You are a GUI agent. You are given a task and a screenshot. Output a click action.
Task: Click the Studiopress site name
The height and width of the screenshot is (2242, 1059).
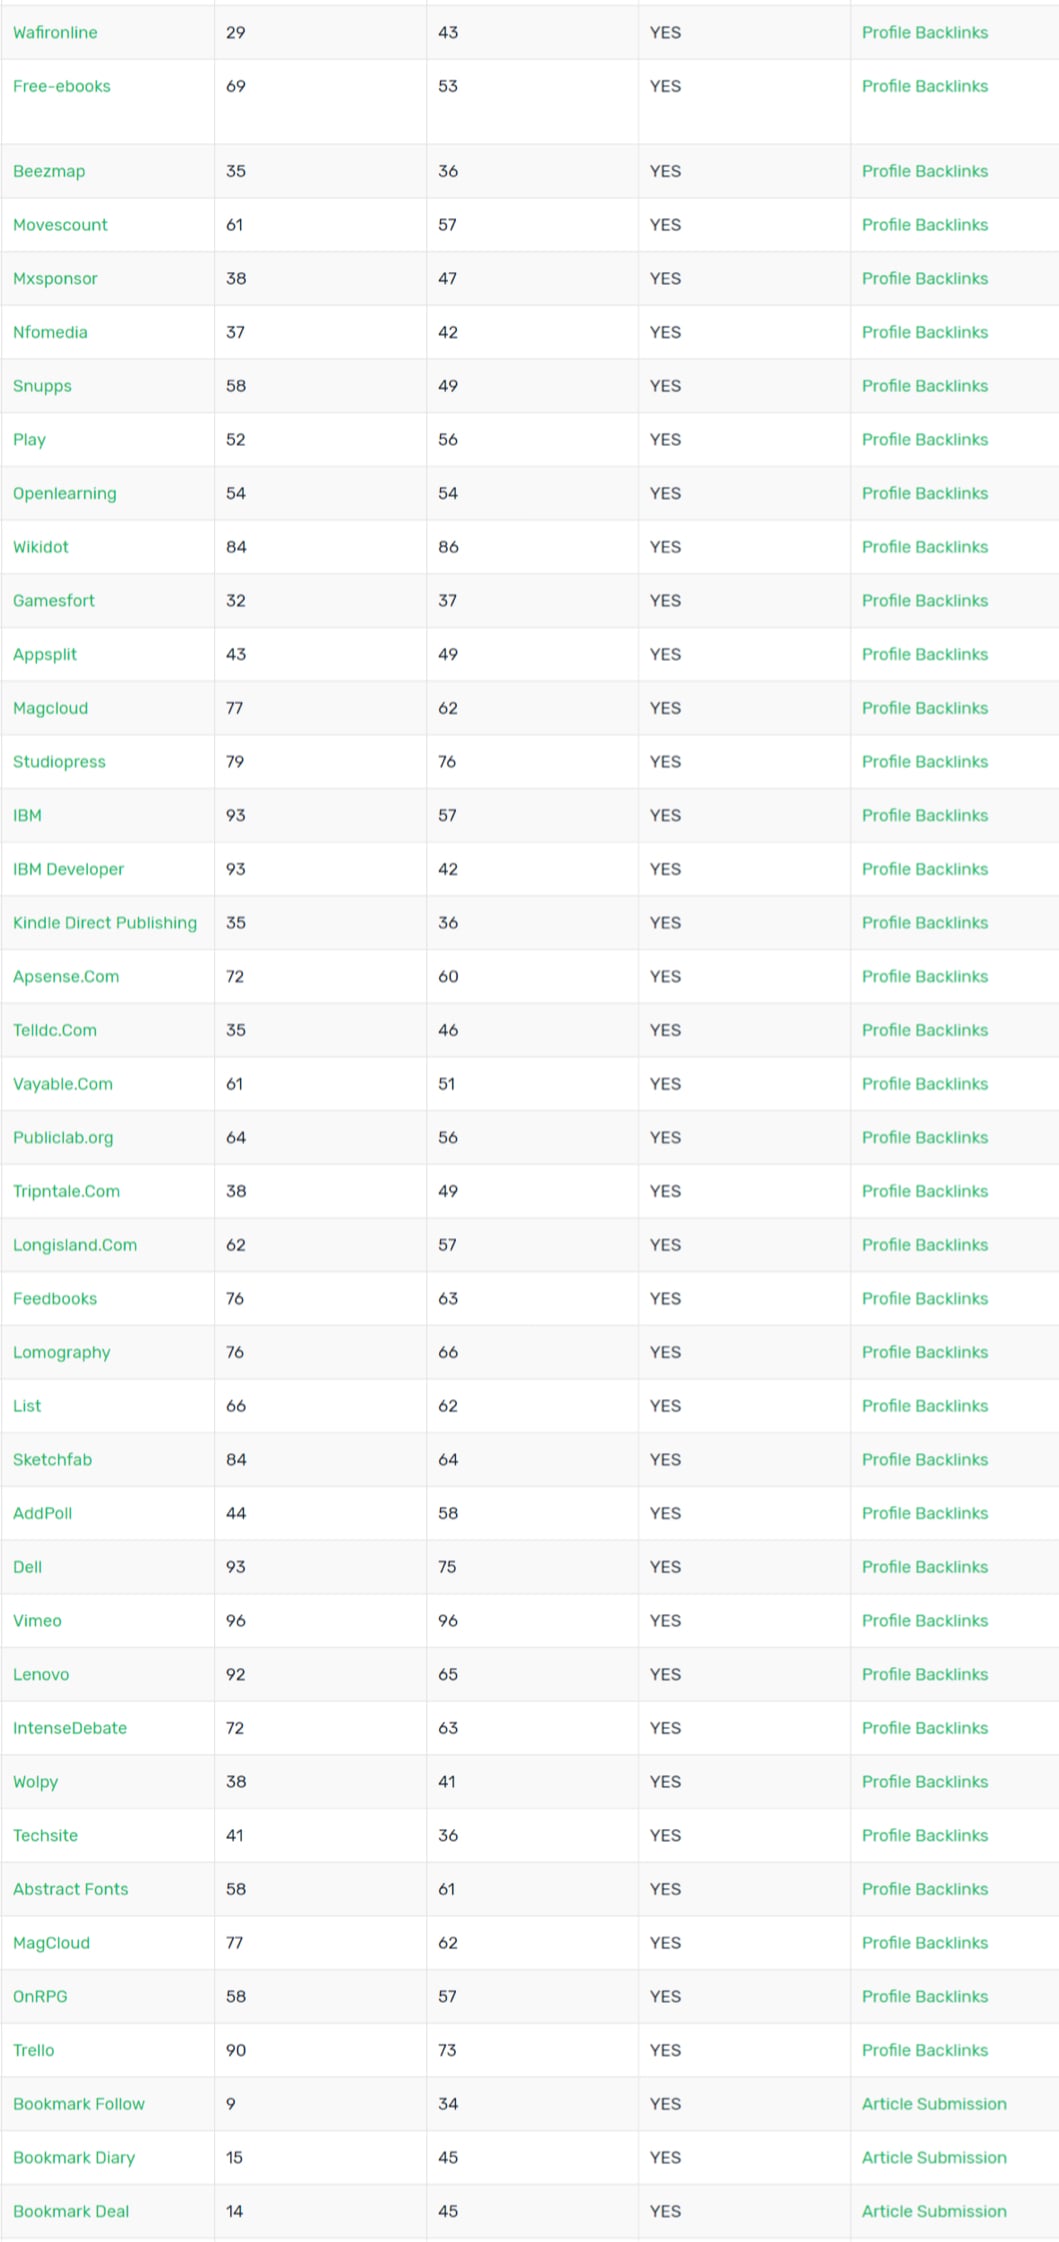point(59,762)
